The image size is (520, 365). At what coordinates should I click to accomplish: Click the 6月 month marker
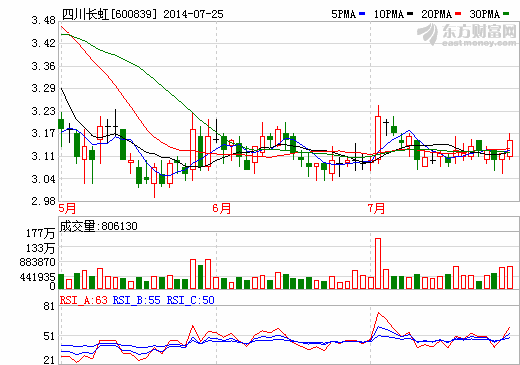[222, 208]
